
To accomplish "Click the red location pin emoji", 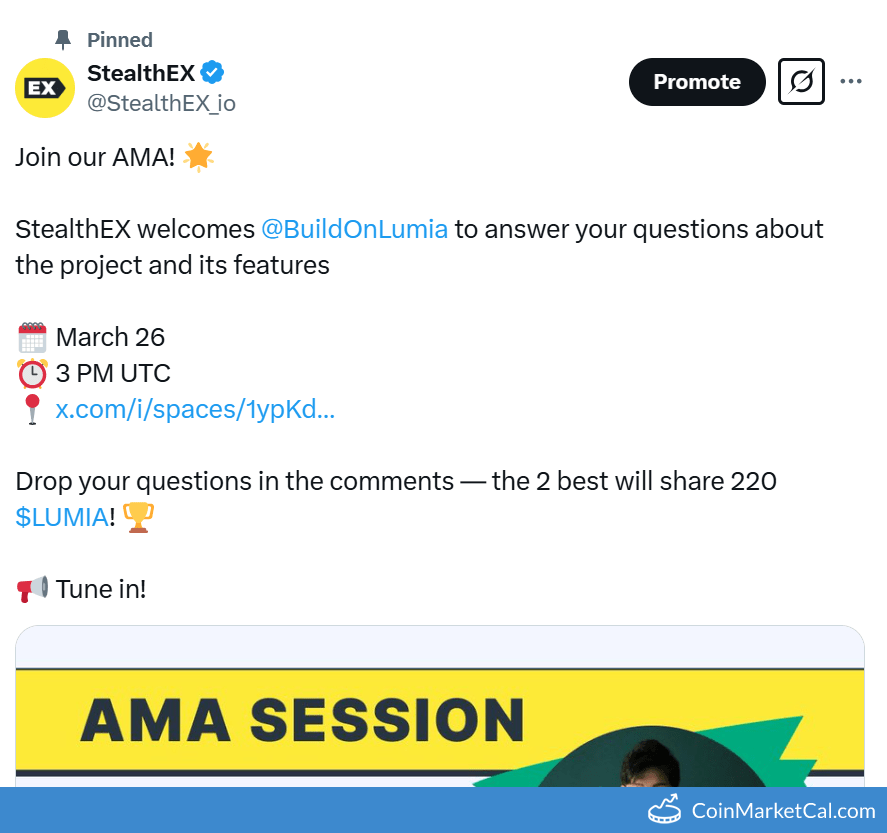I will click(x=32, y=410).
